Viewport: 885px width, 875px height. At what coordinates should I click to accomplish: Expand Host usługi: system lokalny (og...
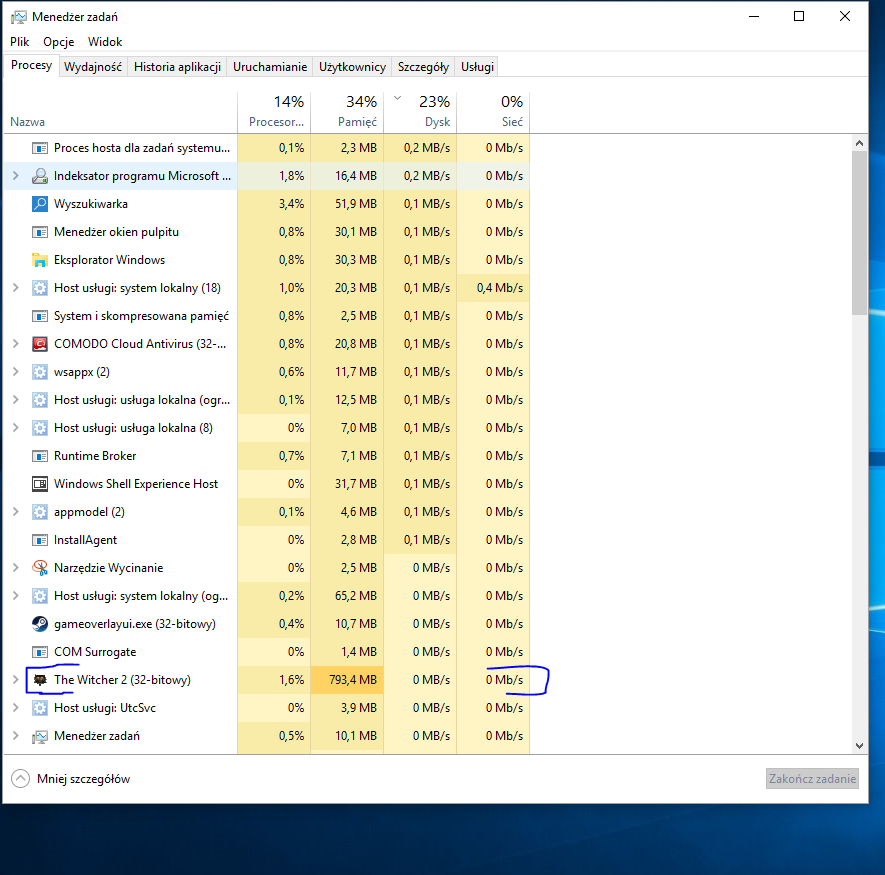pyautogui.click(x=16, y=596)
